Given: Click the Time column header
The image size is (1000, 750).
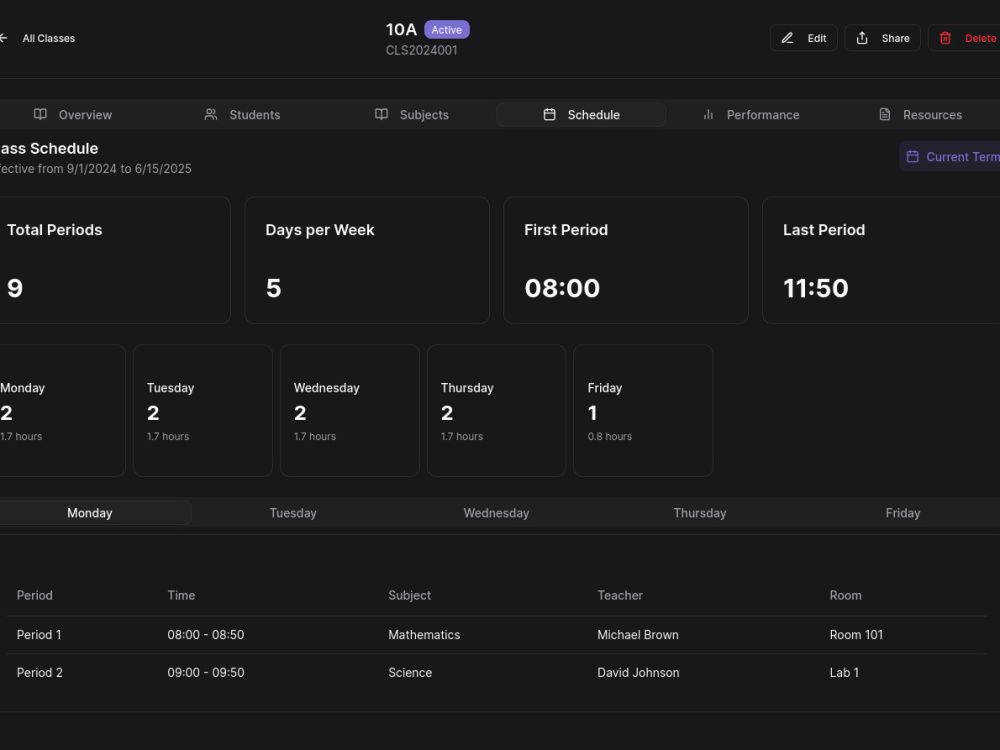Looking at the screenshot, I should click(181, 595).
